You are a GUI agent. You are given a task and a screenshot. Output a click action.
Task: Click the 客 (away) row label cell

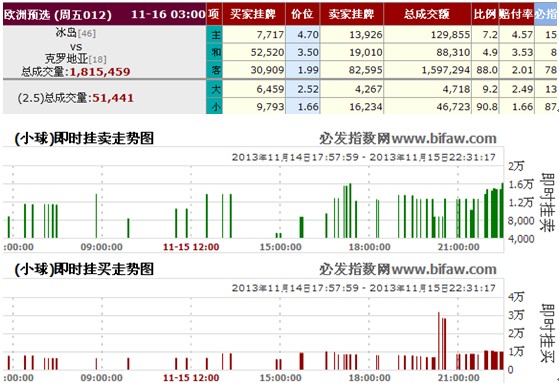point(214,70)
